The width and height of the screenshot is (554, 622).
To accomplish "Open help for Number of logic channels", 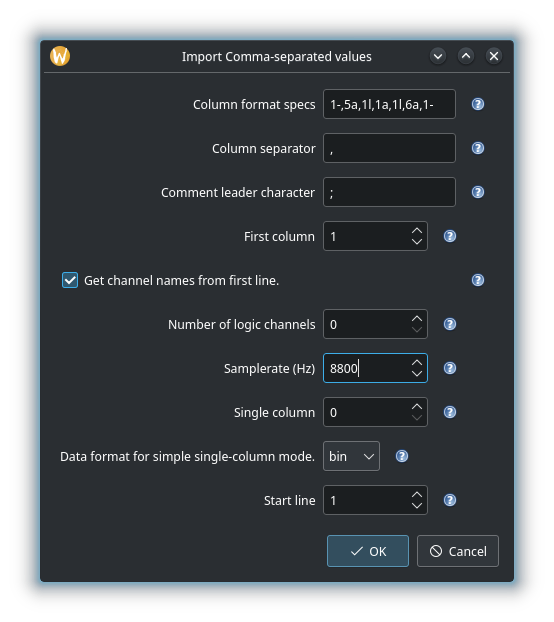I will pos(450,324).
